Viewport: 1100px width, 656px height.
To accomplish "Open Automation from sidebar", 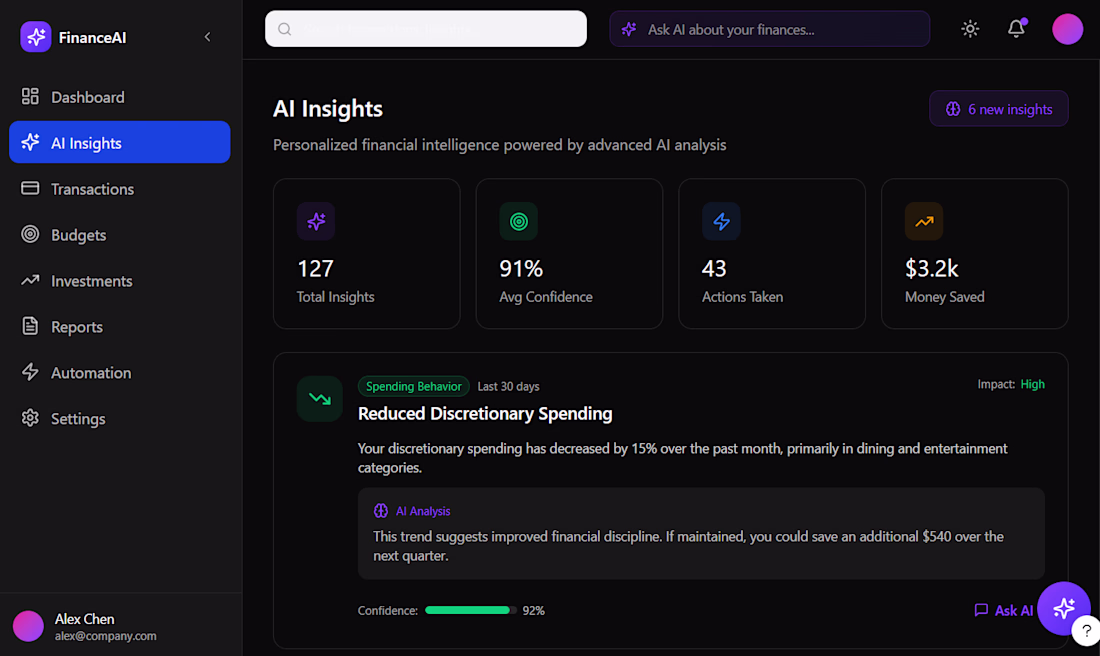I will pyautogui.click(x=119, y=373).
